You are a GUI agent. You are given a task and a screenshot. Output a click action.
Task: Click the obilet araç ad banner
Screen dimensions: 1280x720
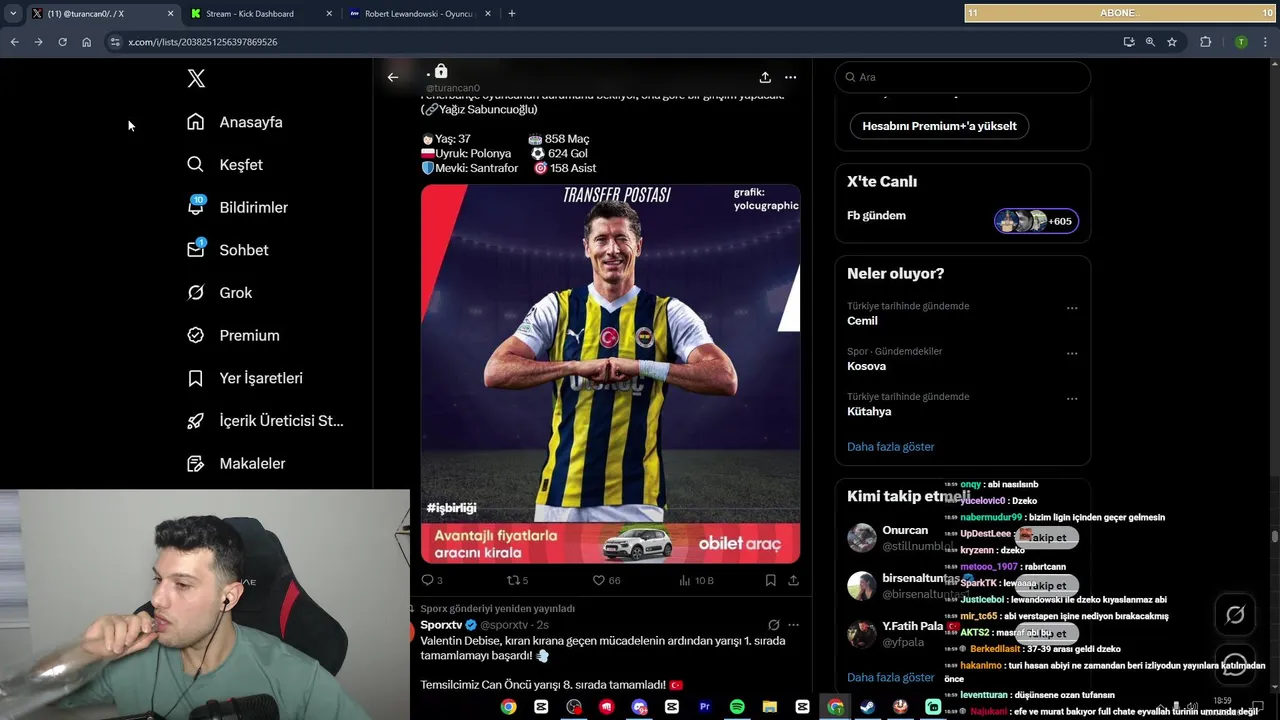610,543
